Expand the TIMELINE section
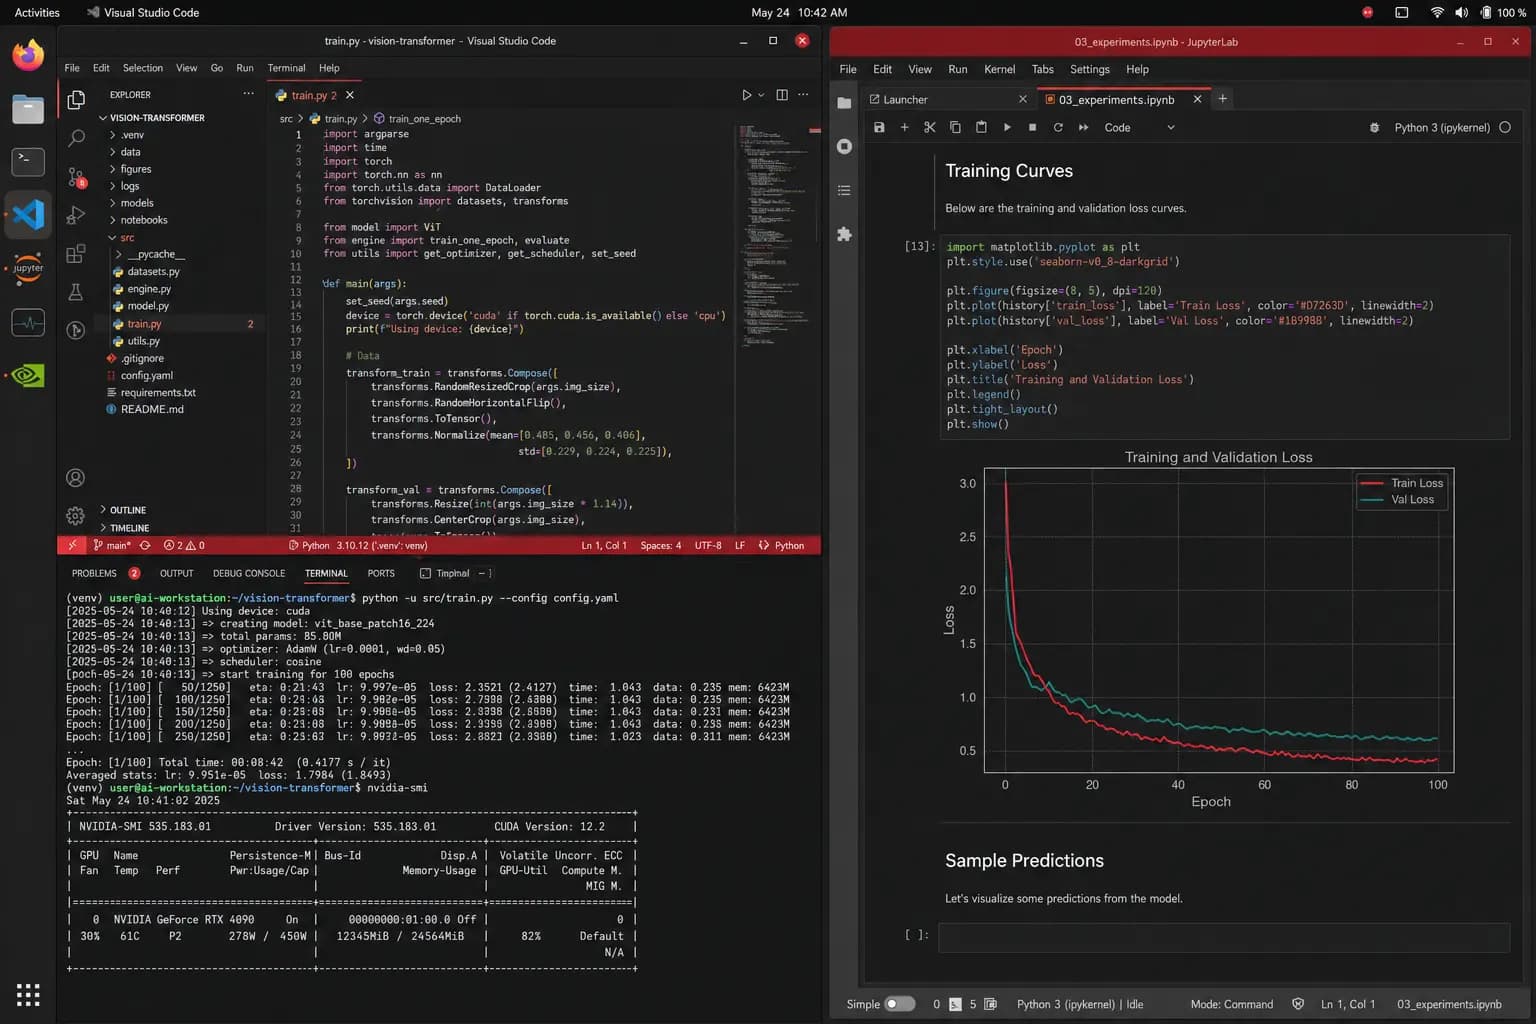 (x=129, y=528)
